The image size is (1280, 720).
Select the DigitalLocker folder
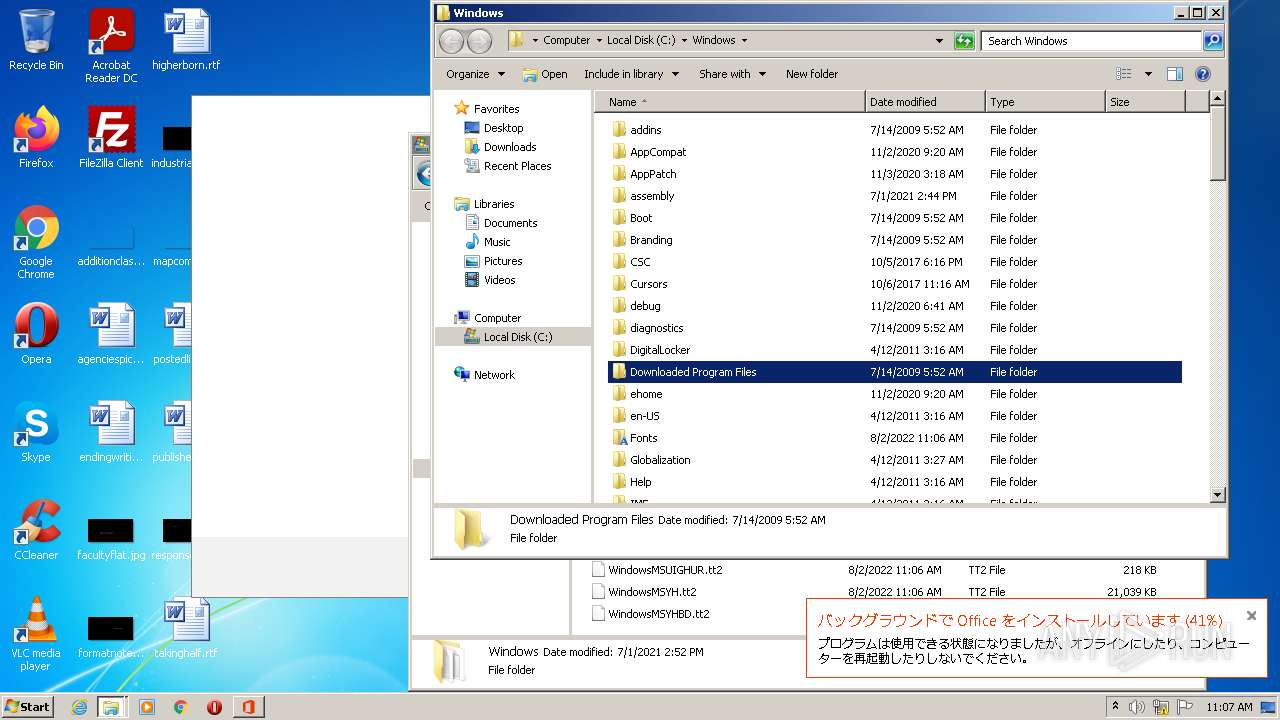tap(659, 350)
